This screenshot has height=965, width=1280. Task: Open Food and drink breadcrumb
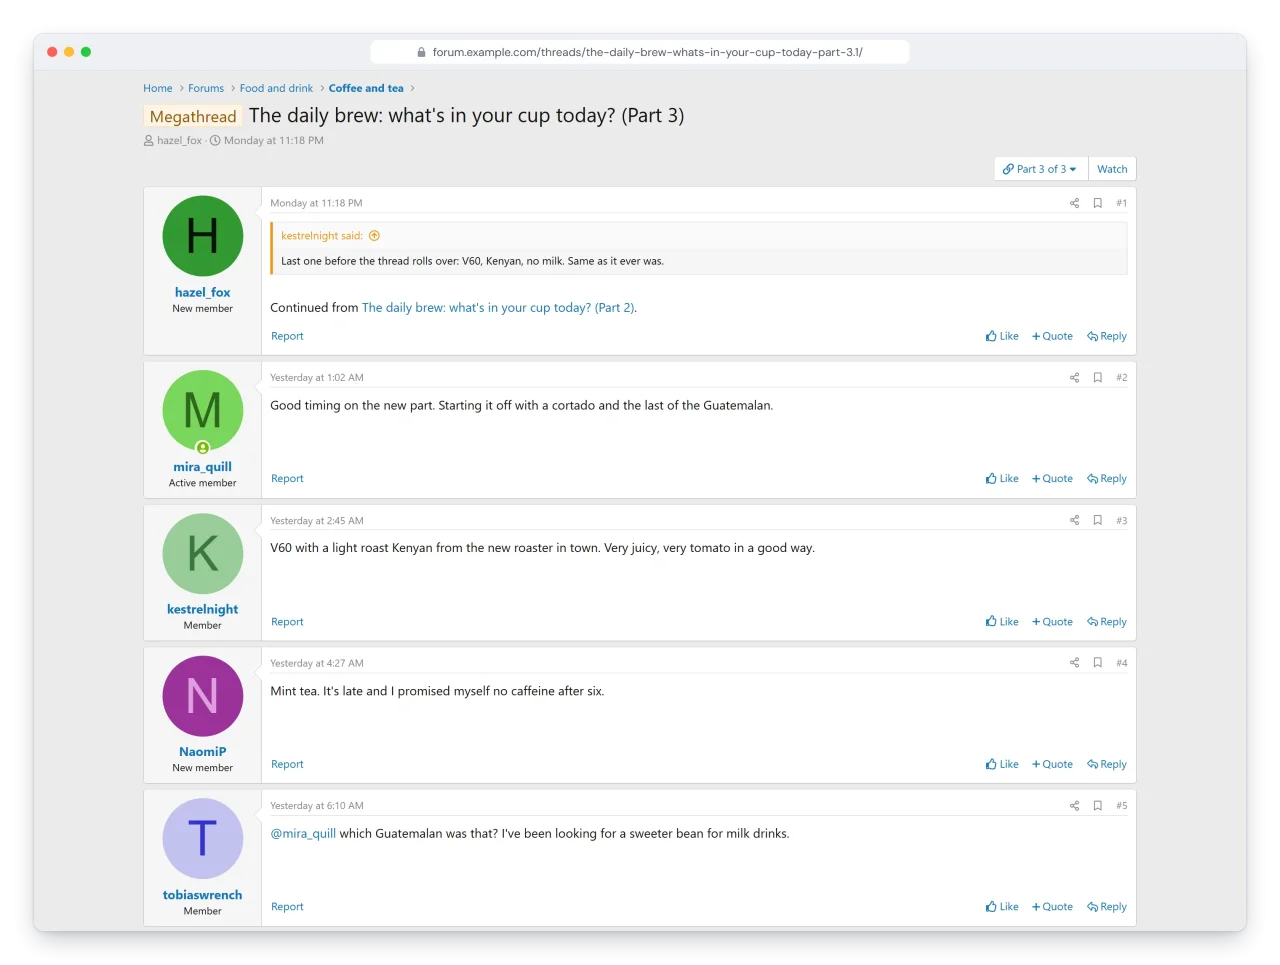coord(276,88)
